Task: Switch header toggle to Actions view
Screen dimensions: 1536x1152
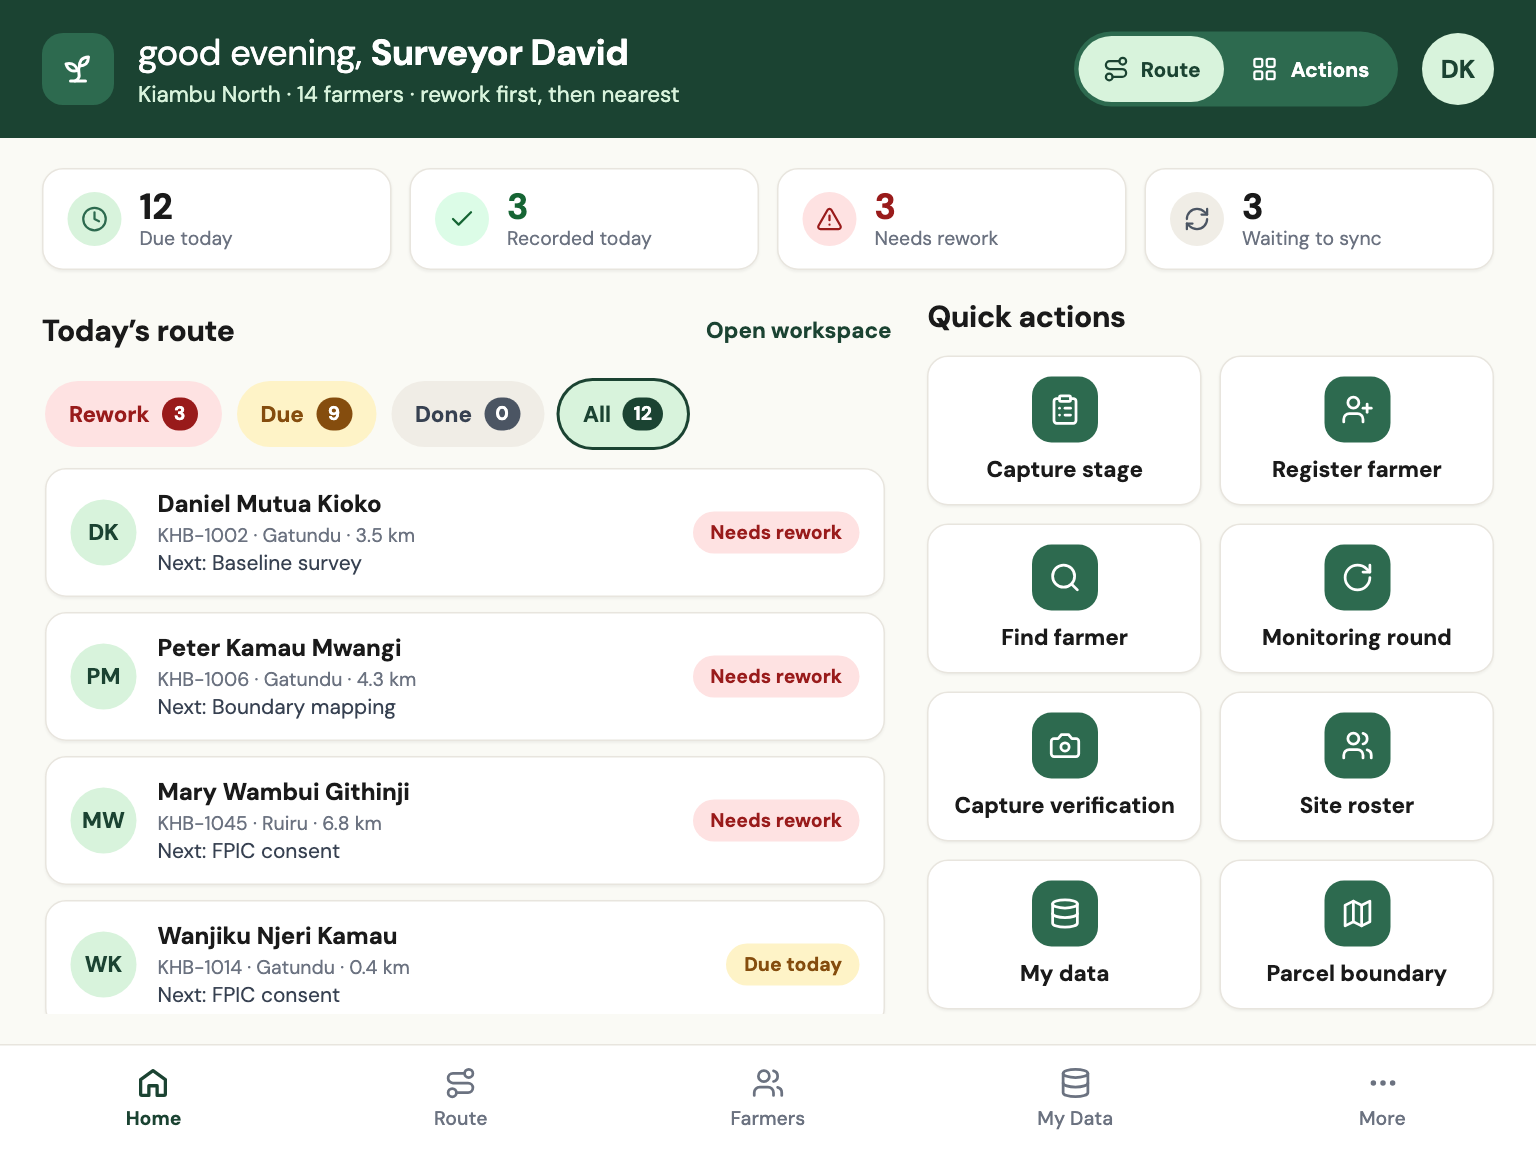Action: [x=1310, y=69]
